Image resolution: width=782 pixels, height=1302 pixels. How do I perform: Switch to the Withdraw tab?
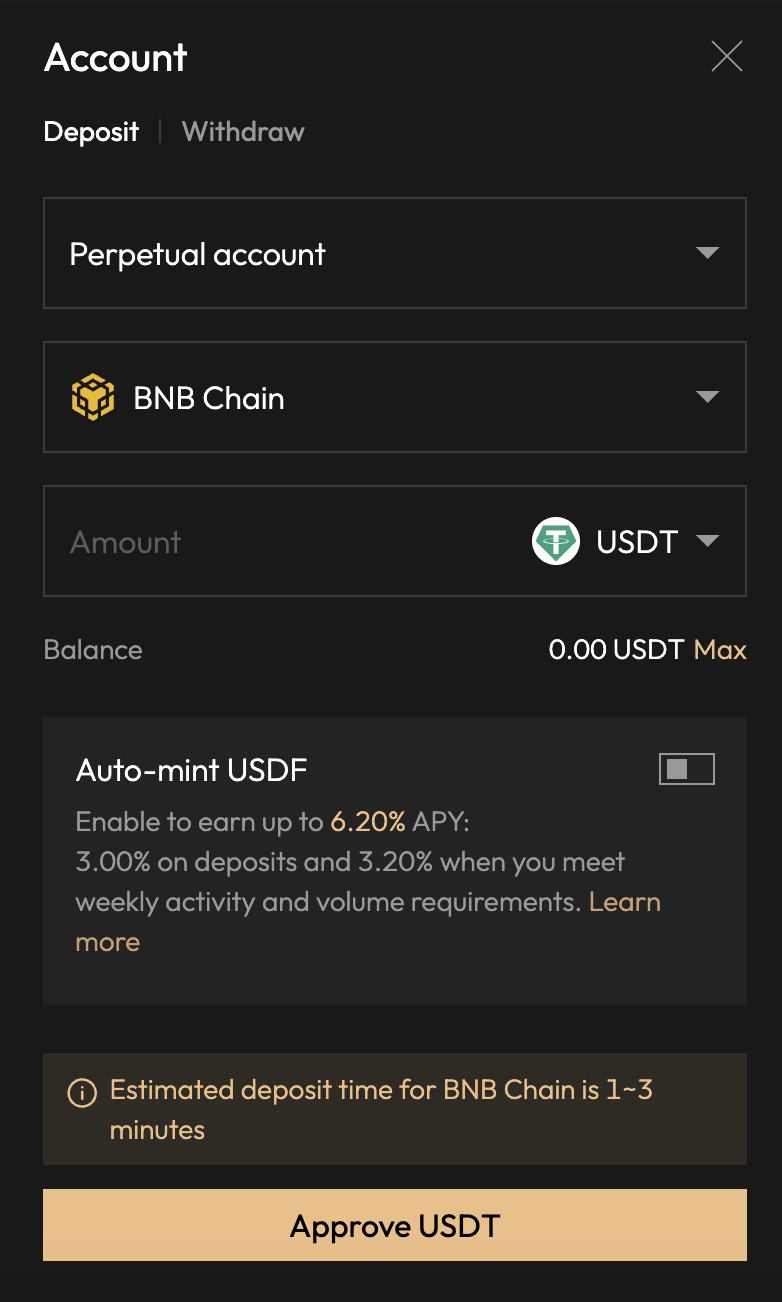[x=243, y=132]
